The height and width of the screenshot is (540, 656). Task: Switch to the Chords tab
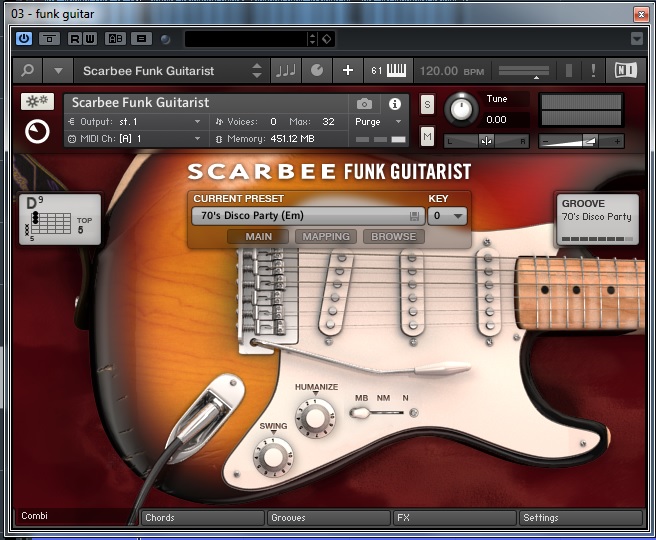[203, 518]
